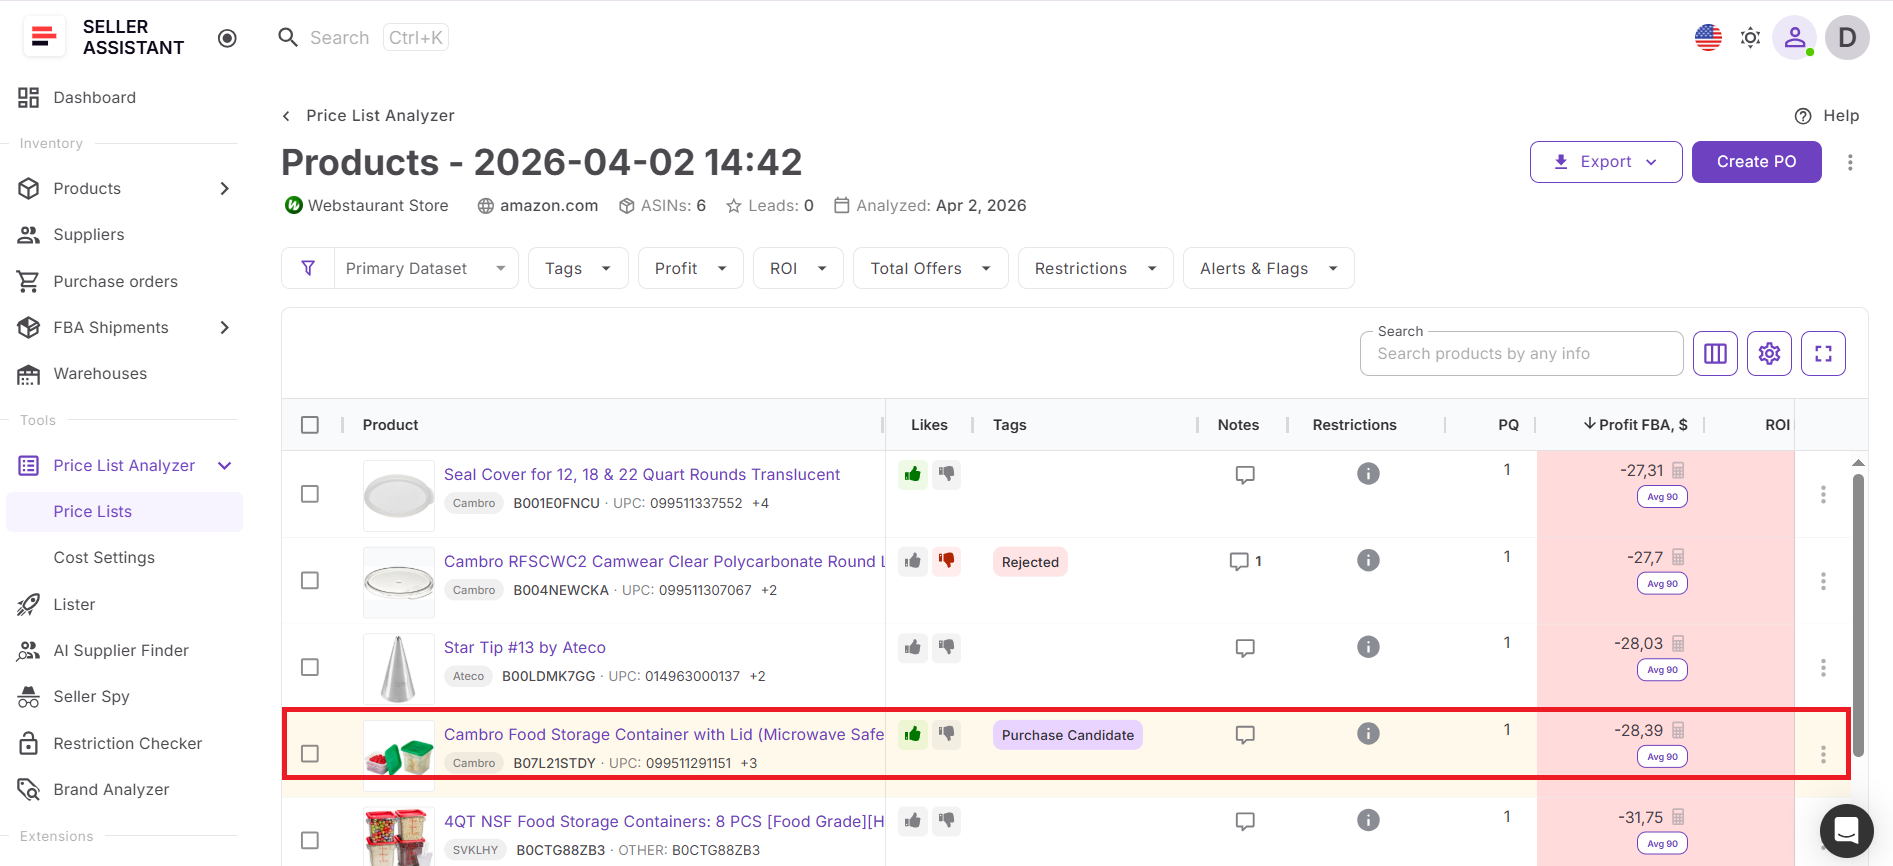
Task: Open Suppliers in the sidebar
Action: pos(89,235)
